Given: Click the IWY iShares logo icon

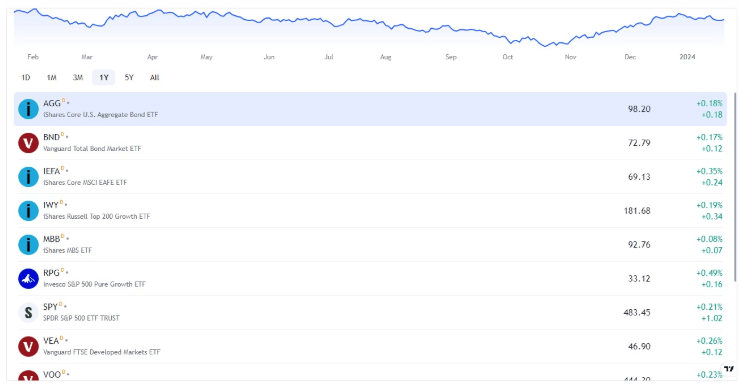Looking at the screenshot, I should 28,211.
